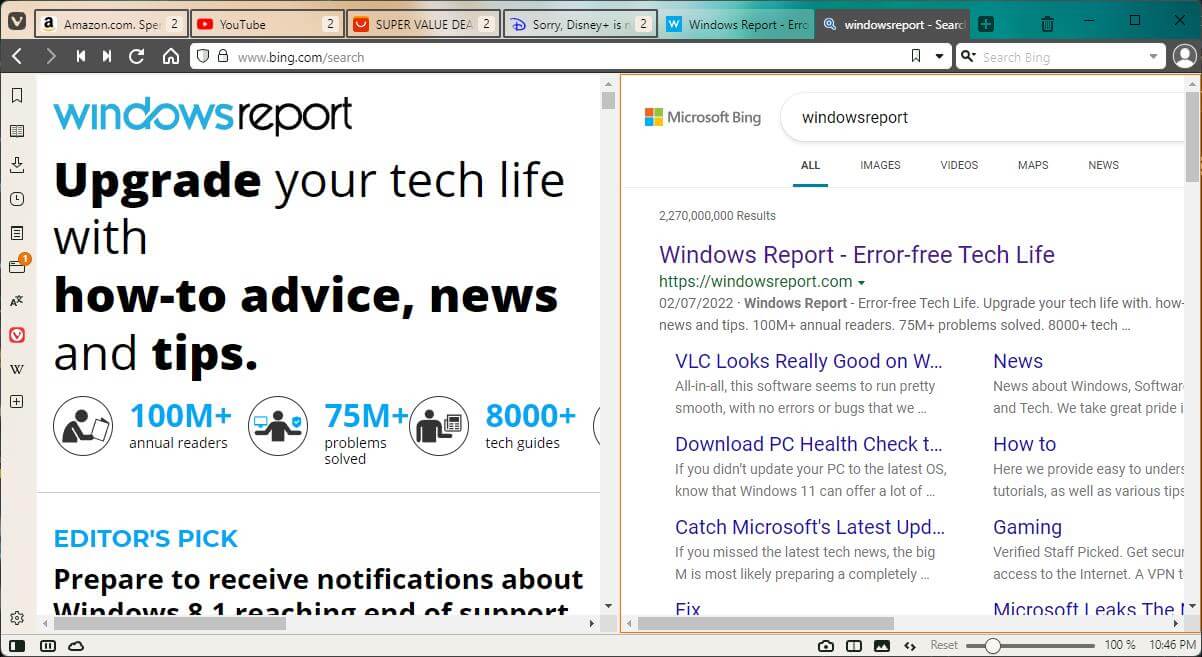This screenshot has width=1202, height=657.
Task: Open the Windows Report search result title
Action: [857, 254]
